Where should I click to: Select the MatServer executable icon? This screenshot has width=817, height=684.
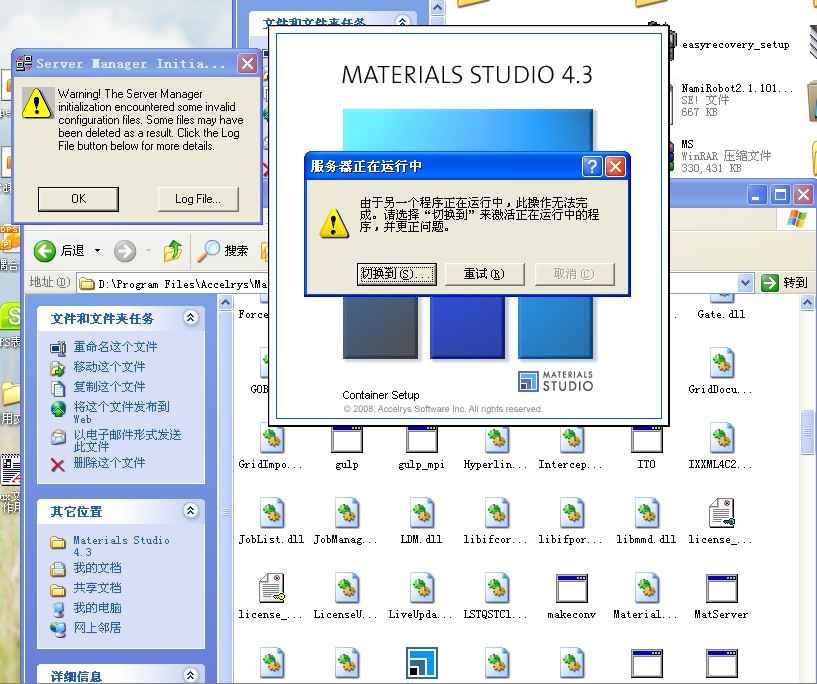(722, 589)
